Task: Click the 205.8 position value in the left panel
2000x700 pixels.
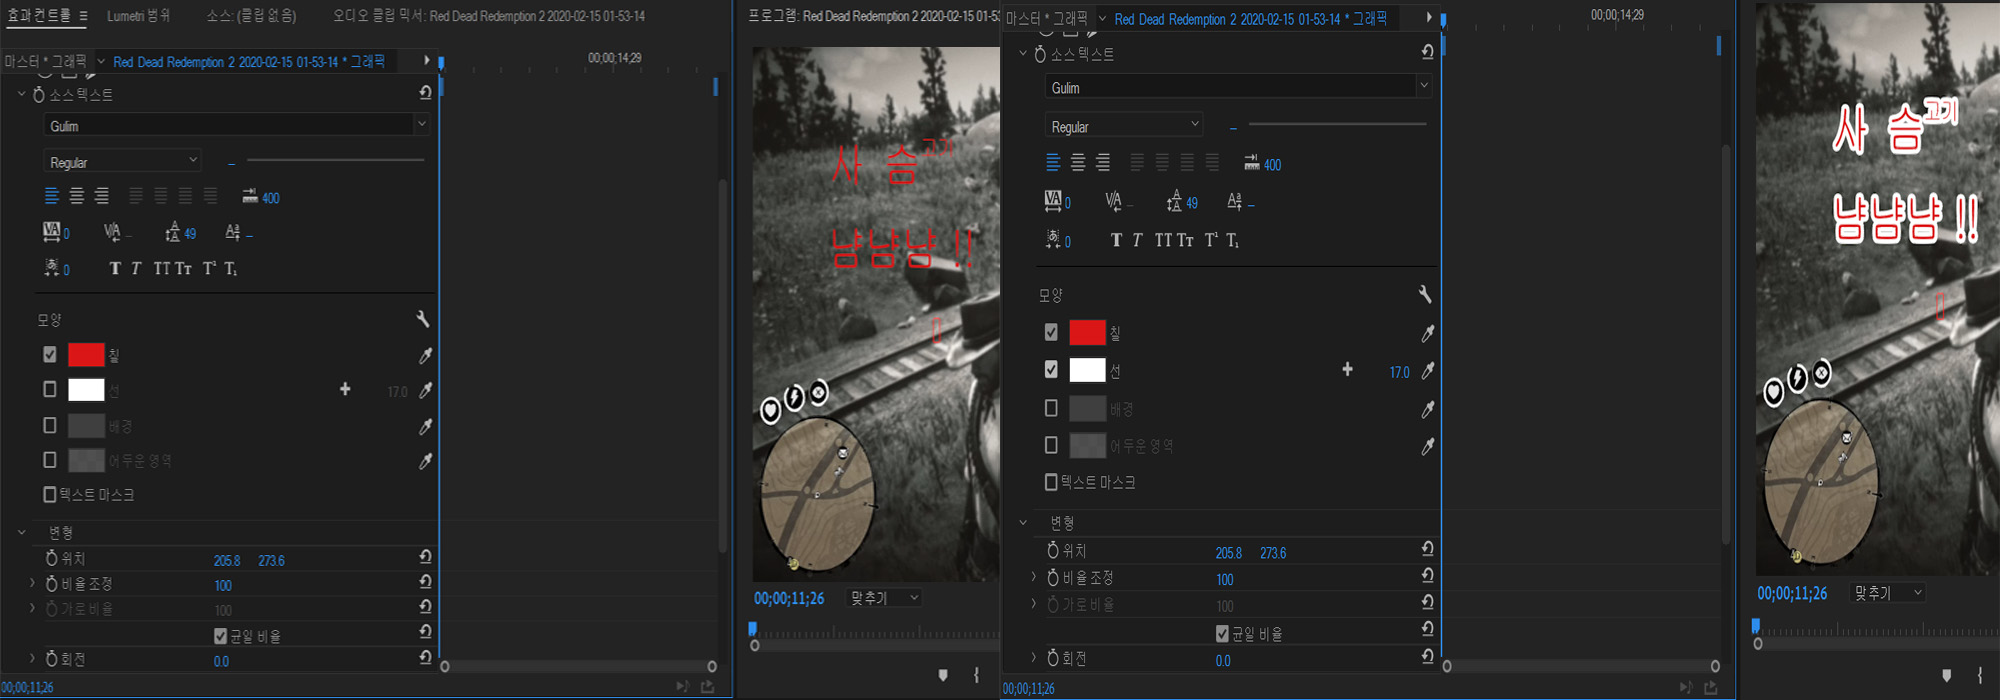Action: pos(226,561)
